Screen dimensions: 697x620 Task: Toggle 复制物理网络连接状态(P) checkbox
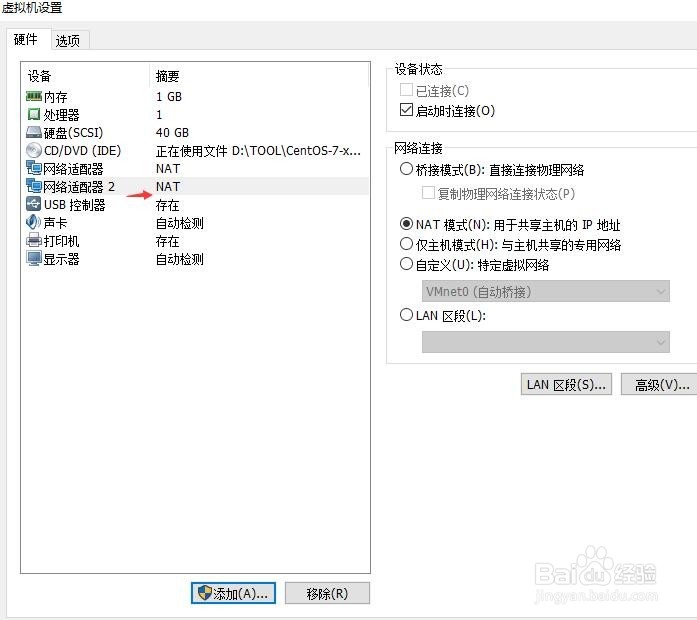428,193
